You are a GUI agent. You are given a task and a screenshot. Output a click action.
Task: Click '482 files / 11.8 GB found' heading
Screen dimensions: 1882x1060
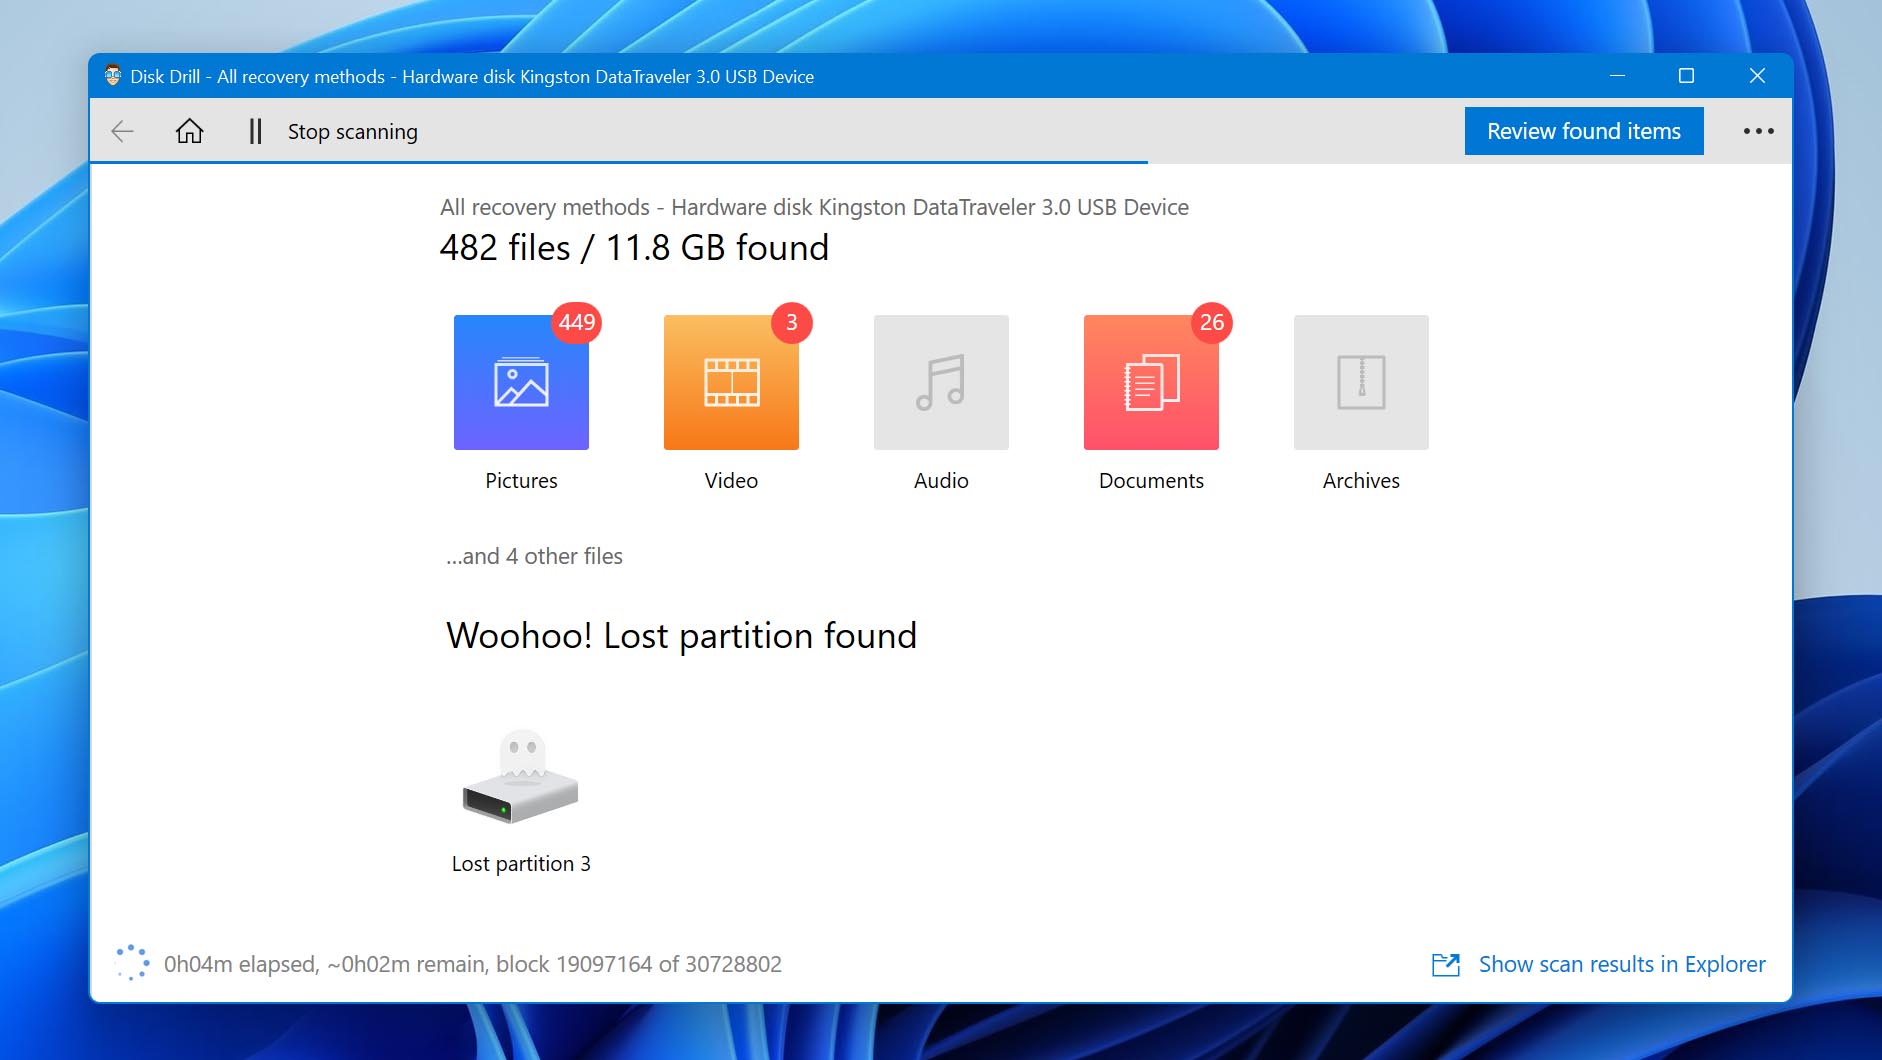coord(634,247)
